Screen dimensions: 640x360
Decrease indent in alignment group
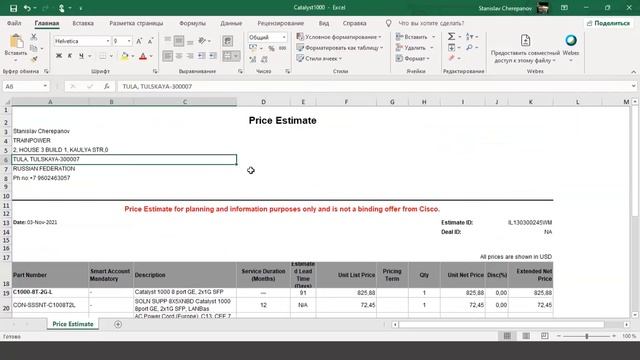click(202, 56)
